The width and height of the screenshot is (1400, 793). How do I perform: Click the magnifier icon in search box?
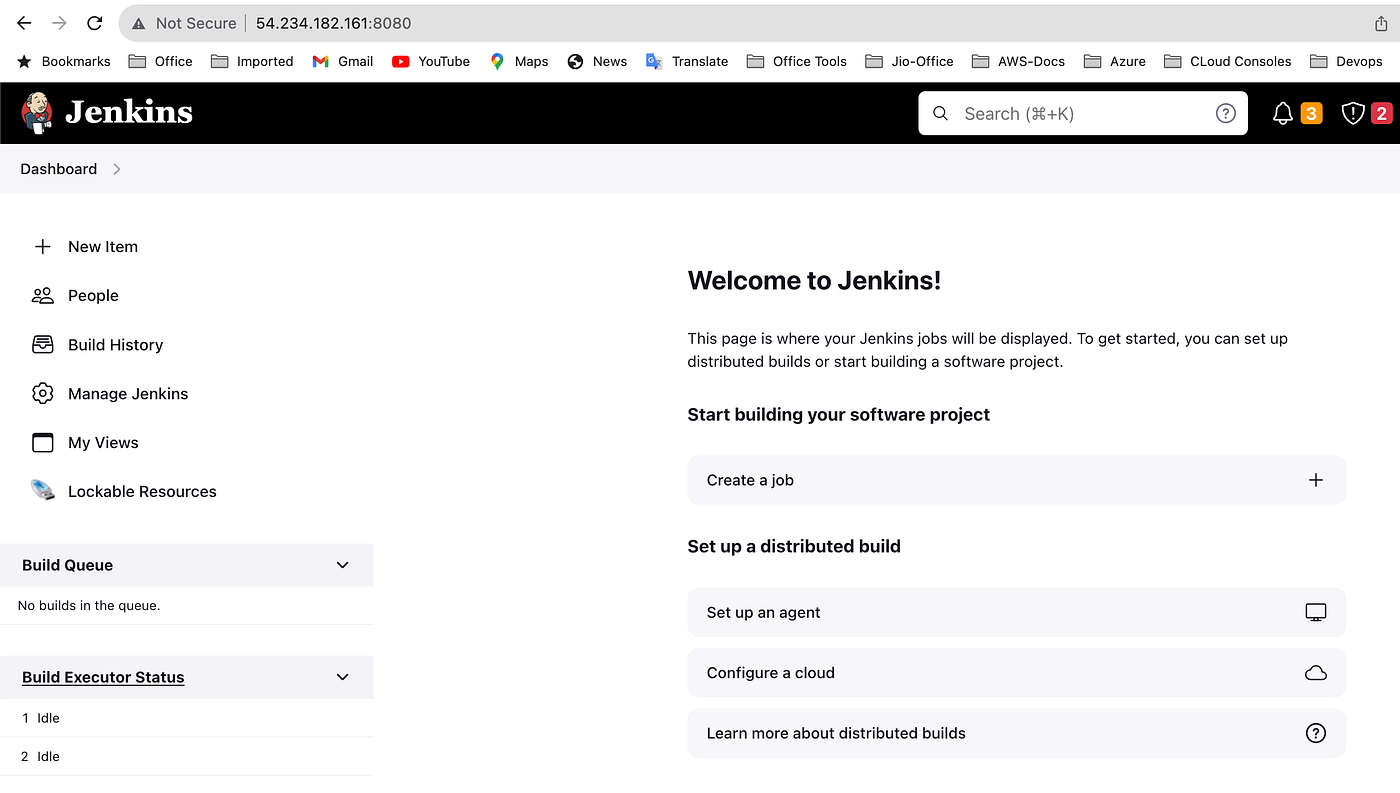coord(940,113)
